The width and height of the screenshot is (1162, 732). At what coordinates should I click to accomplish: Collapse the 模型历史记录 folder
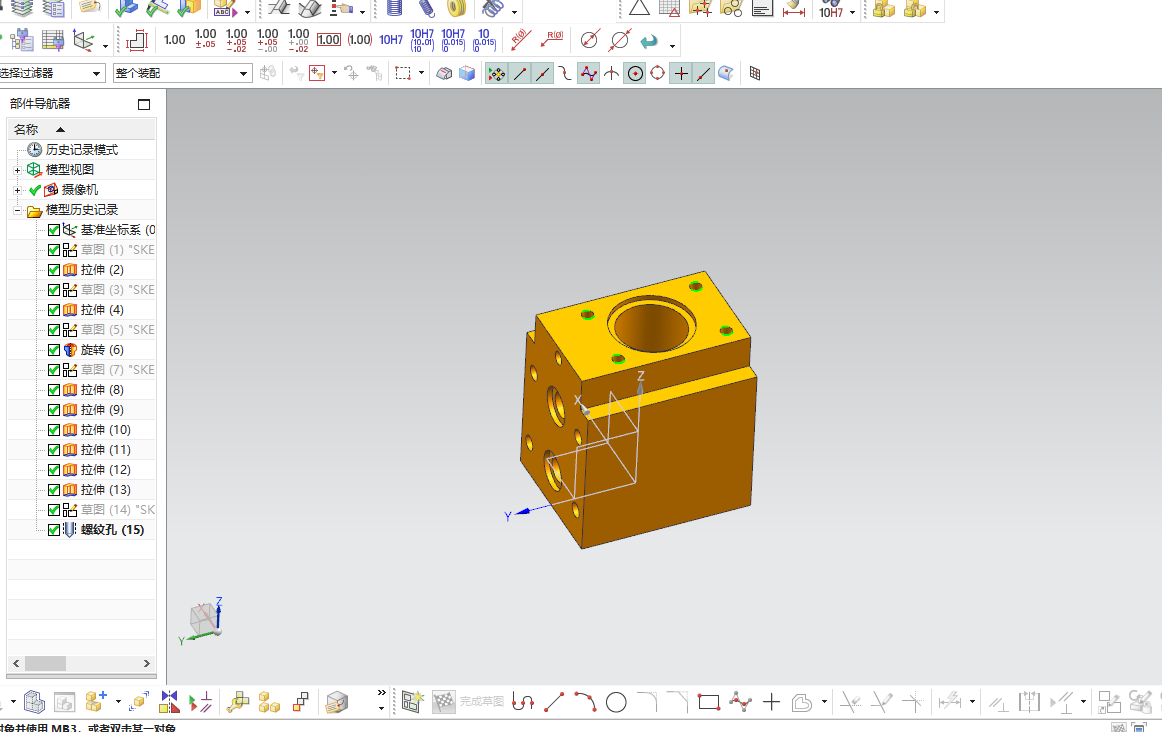click(x=17, y=210)
